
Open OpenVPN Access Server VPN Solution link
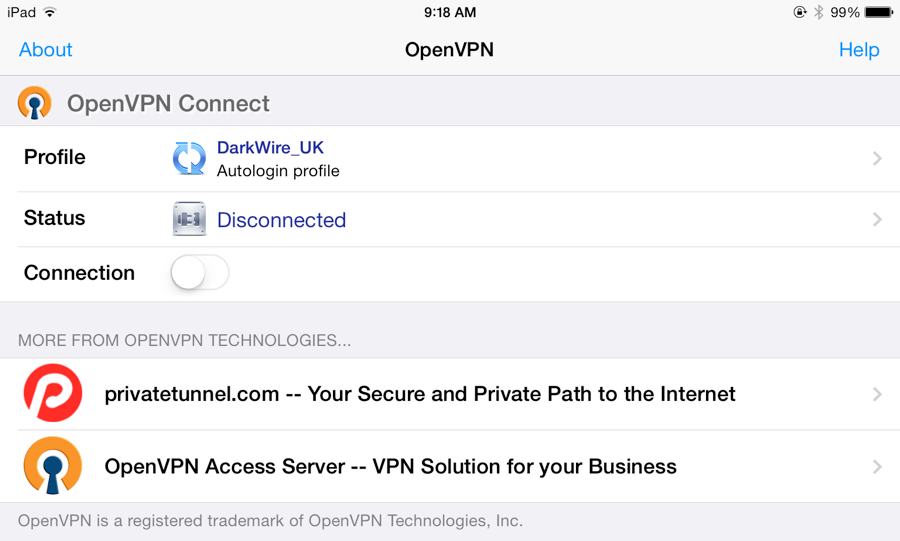(390, 466)
